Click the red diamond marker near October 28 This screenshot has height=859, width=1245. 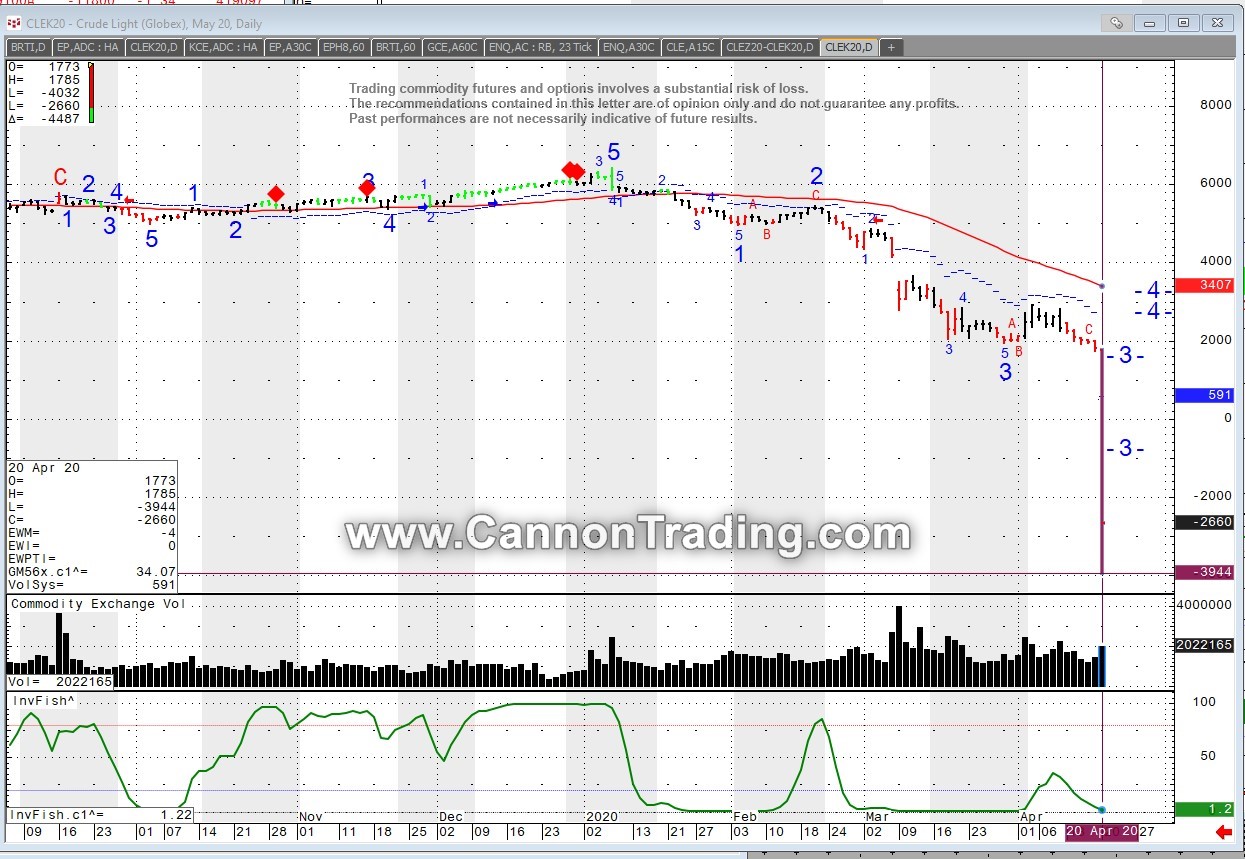tap(276, 194)
